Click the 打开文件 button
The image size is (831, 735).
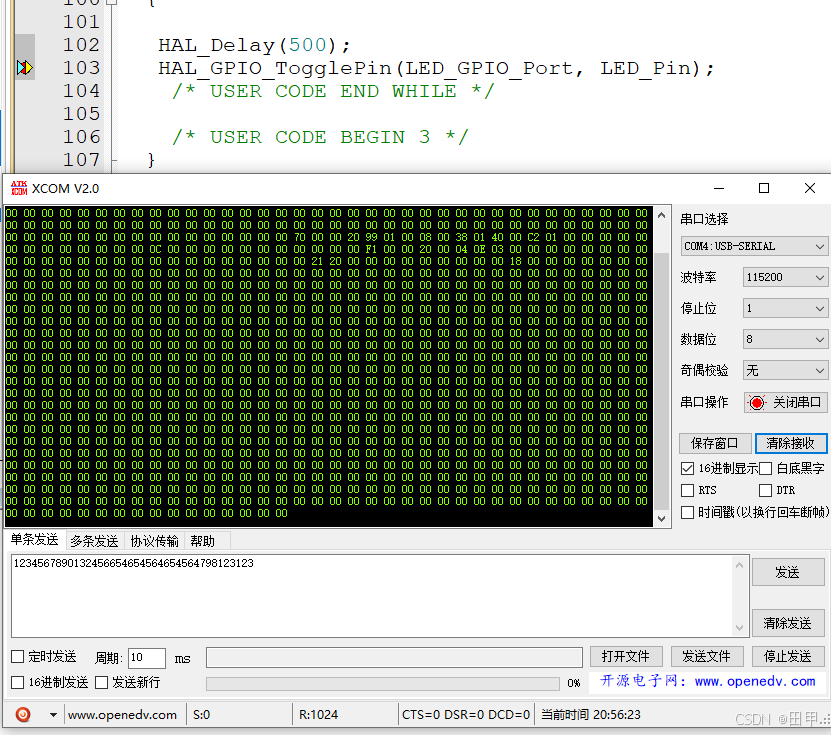626,657
